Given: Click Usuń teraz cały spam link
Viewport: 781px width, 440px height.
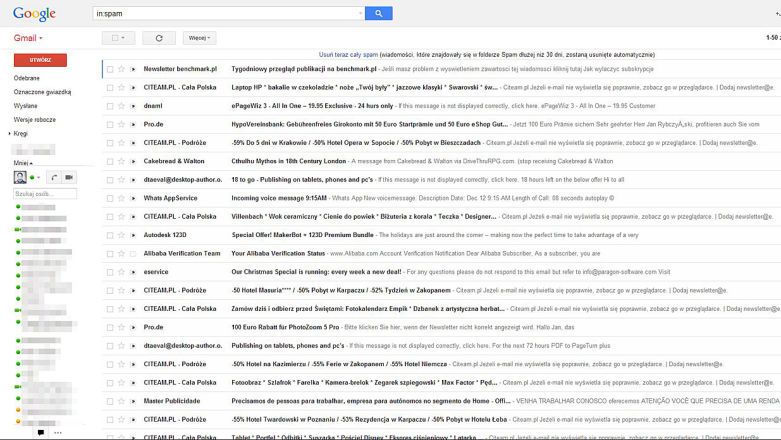Looking at the screenshot, I should coord(348,55).
